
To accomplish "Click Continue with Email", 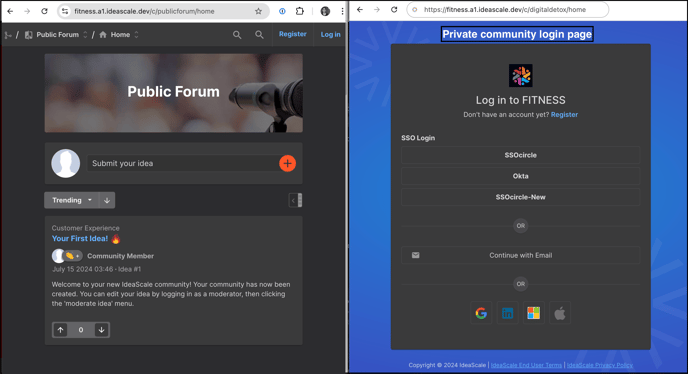I will [521, 255].
